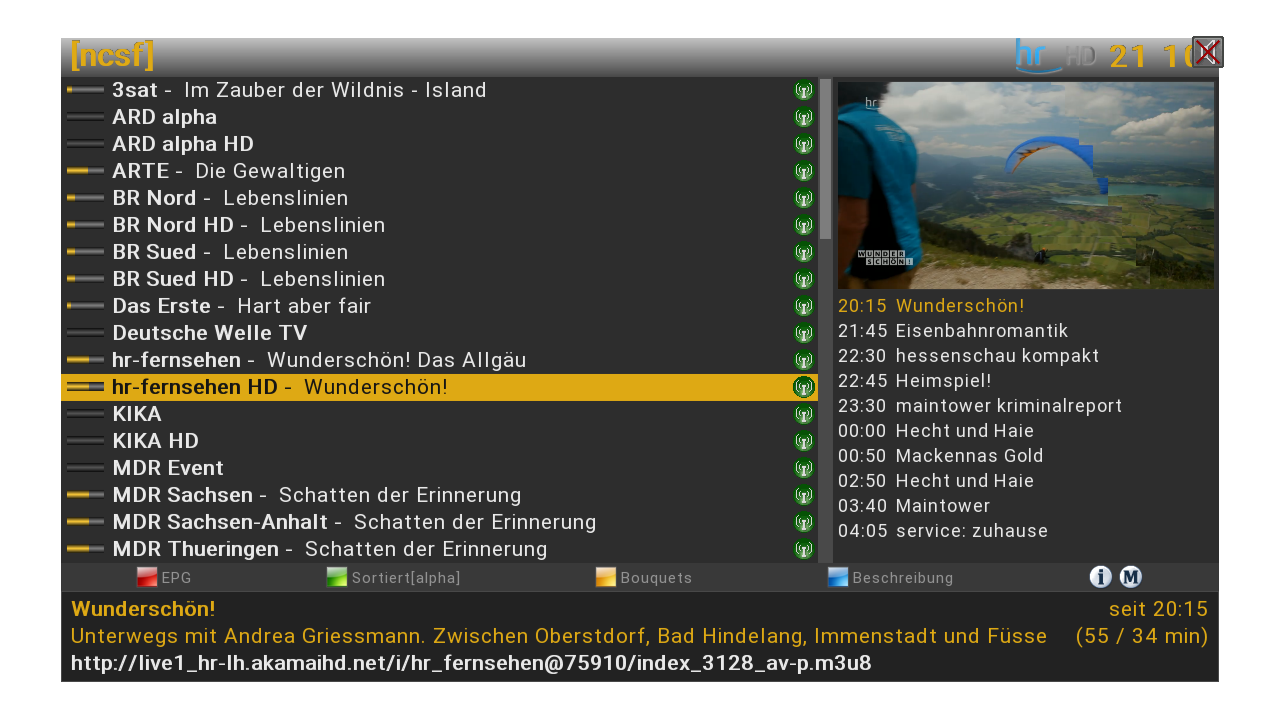Select channel BR Nord HD

coord(173,225)
